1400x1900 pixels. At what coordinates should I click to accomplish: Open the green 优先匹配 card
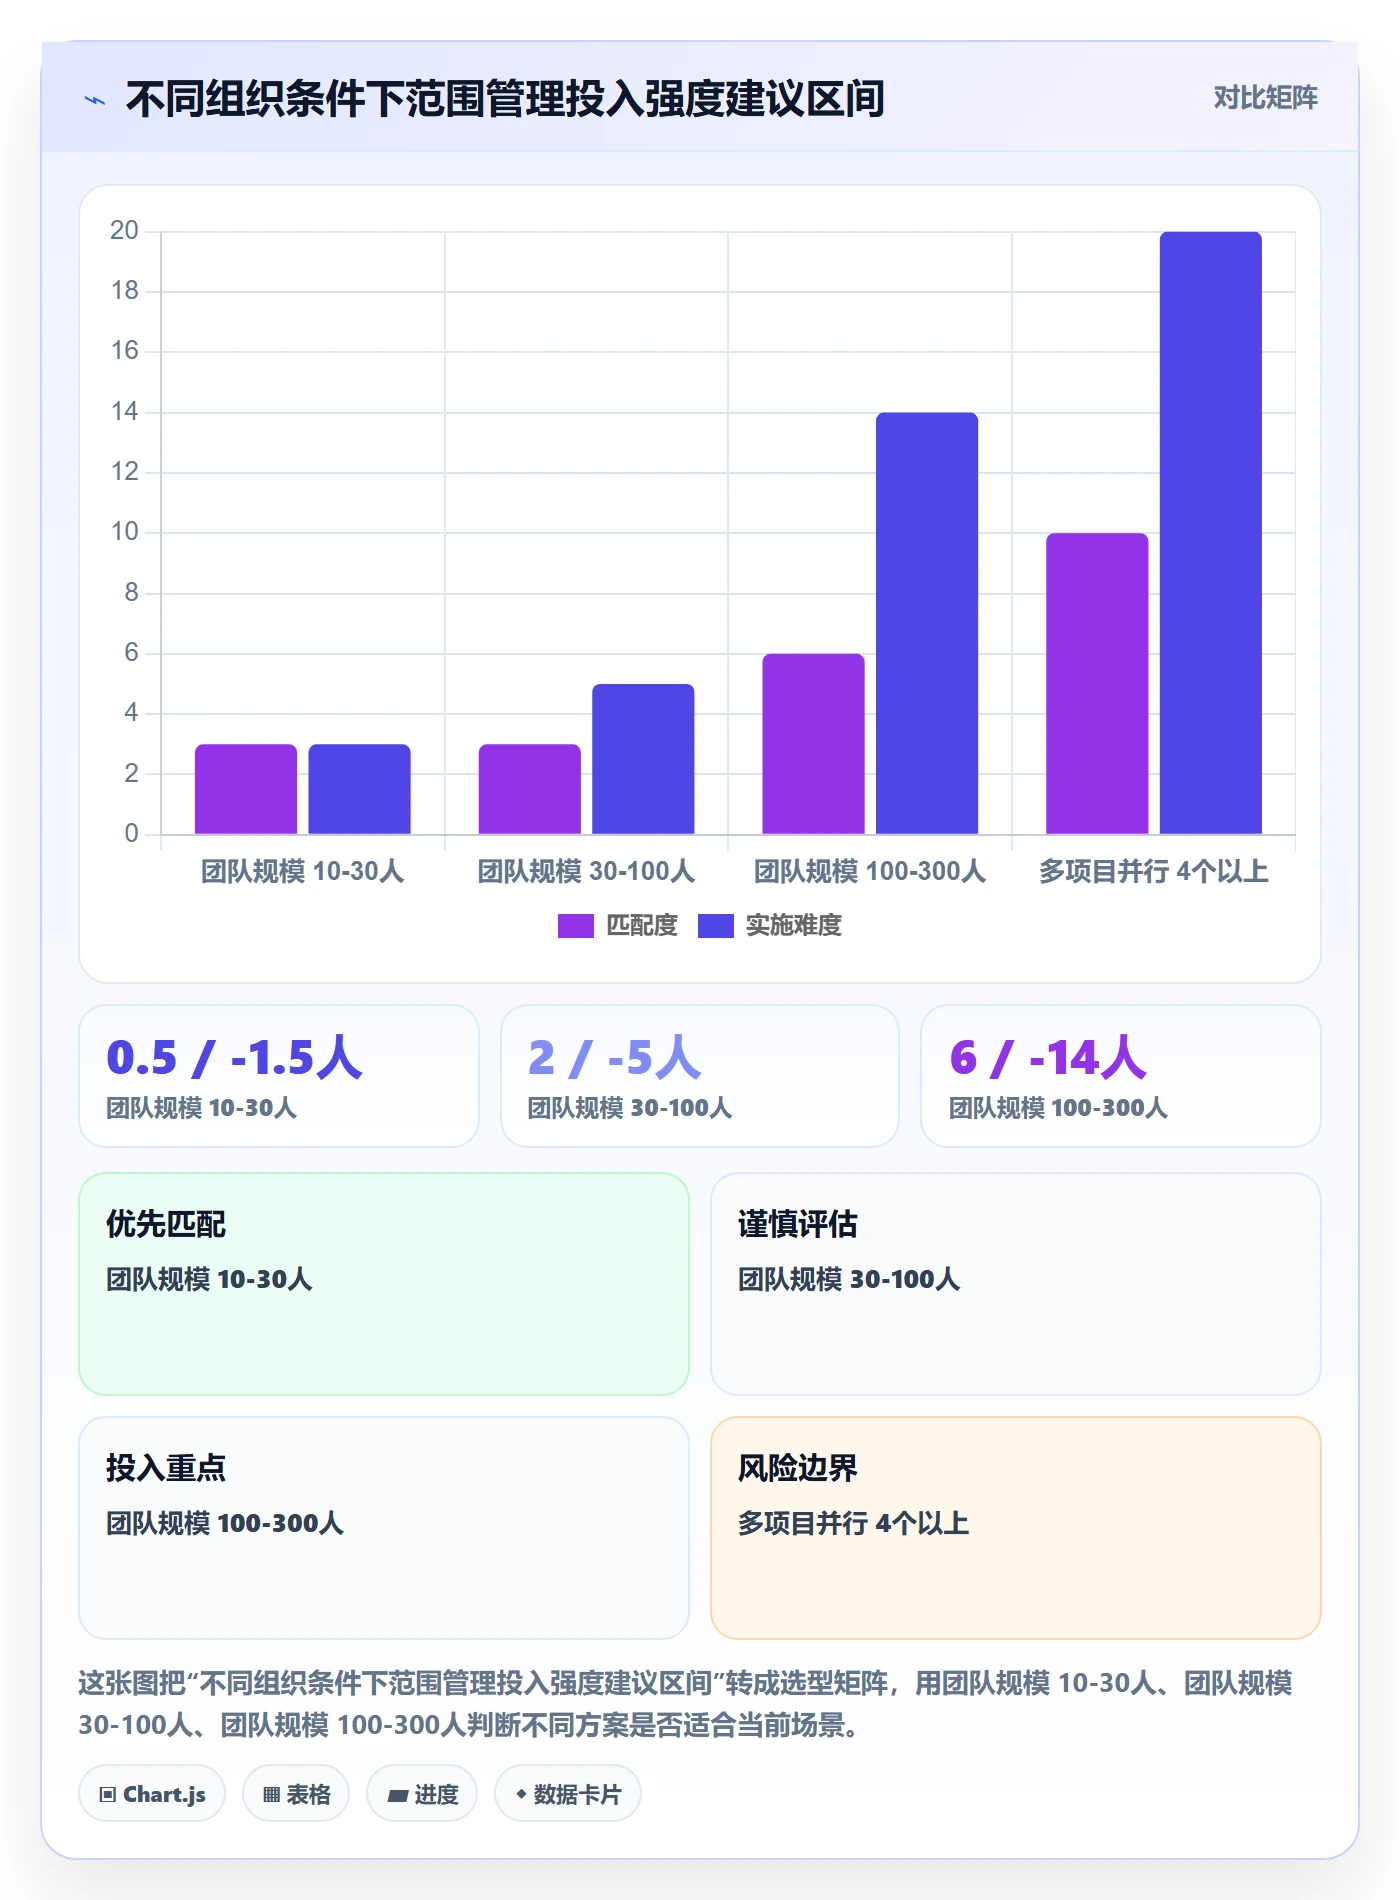click(x=384, y=1284)
